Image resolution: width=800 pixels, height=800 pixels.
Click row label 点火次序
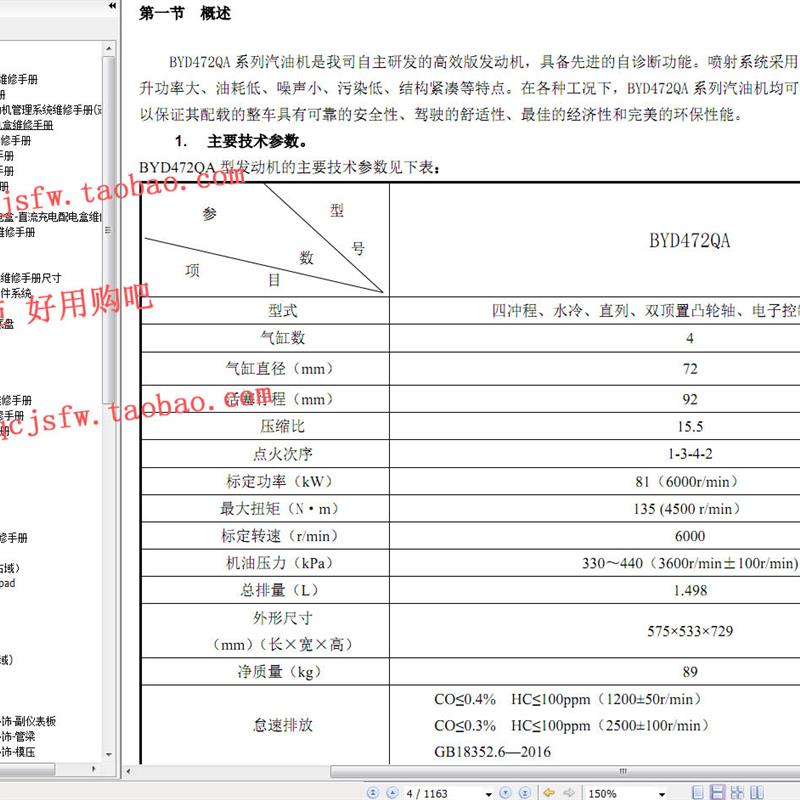[282, 454]
